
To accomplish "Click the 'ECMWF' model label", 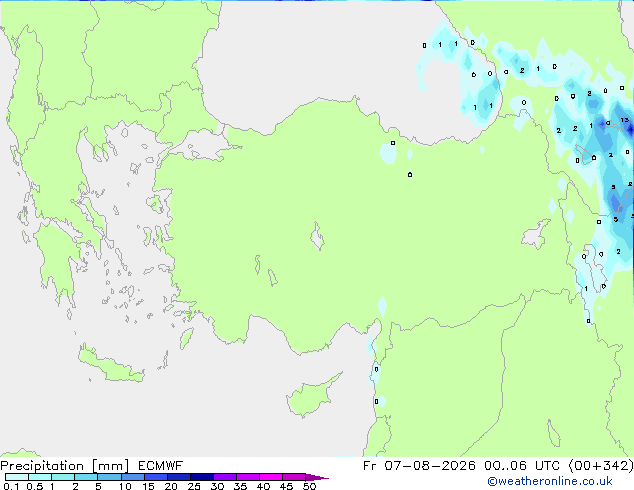I will click(x=161, y=466).
